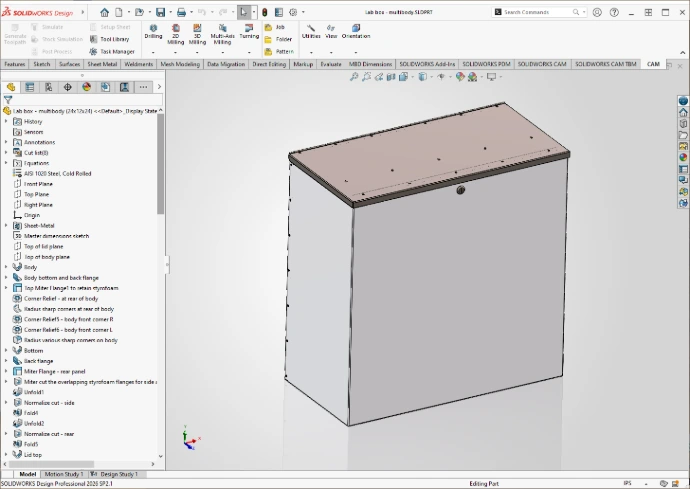The image size is (690, 489).
Task: Save the document icon
Action: click(161, 12)
